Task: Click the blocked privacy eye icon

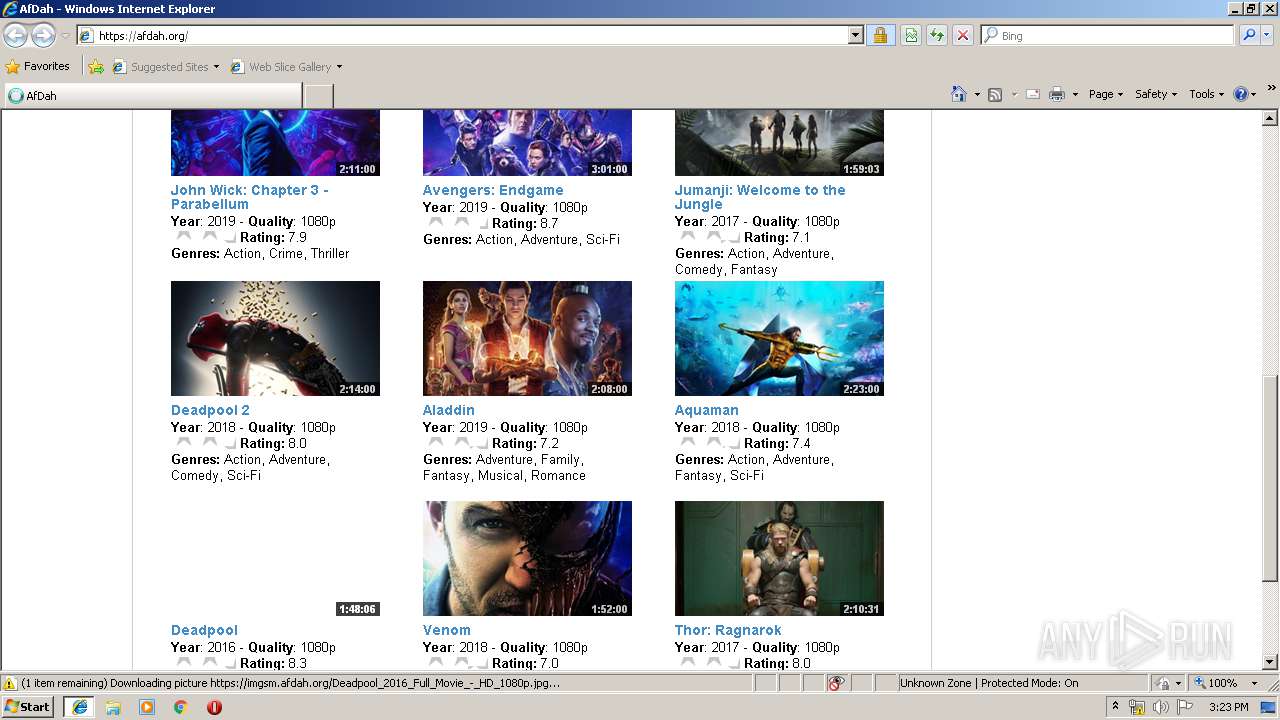Action: [x=836, y=683]
